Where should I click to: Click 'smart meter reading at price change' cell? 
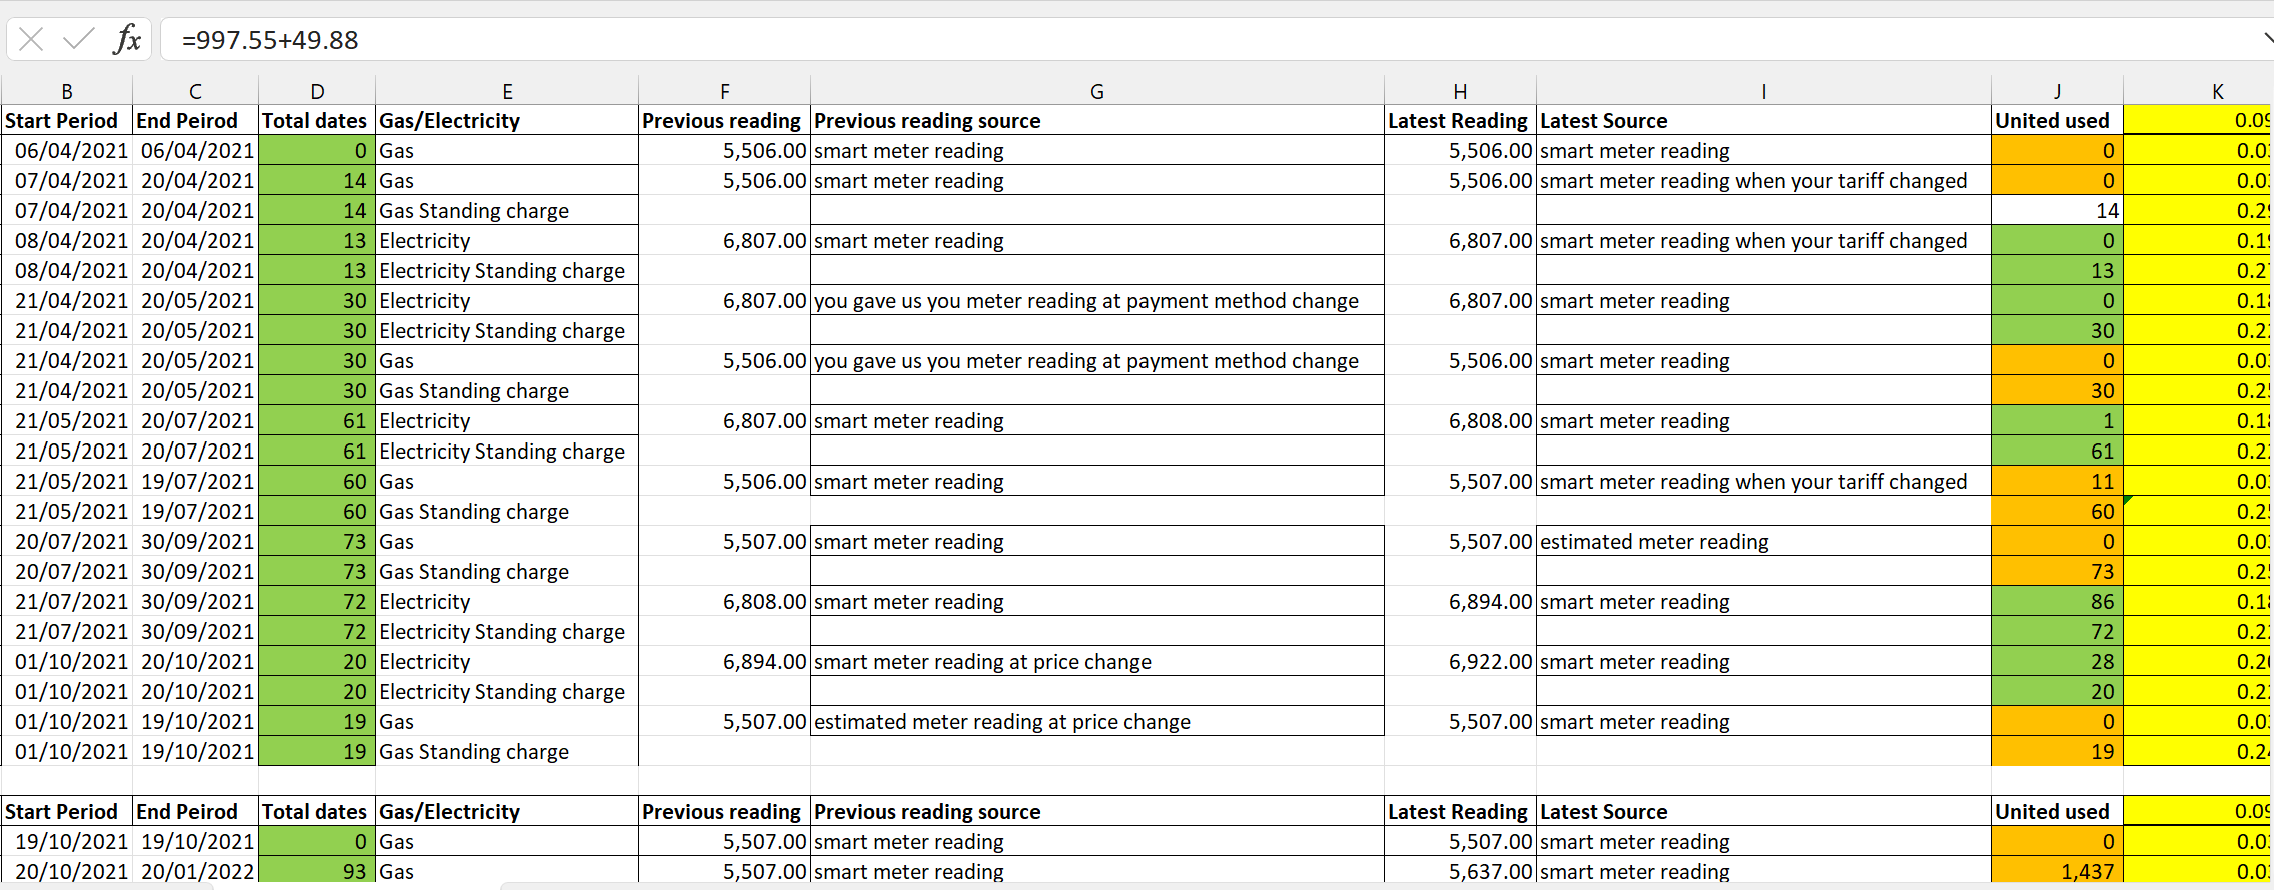pyautogui.click(x=1097, y=661)
